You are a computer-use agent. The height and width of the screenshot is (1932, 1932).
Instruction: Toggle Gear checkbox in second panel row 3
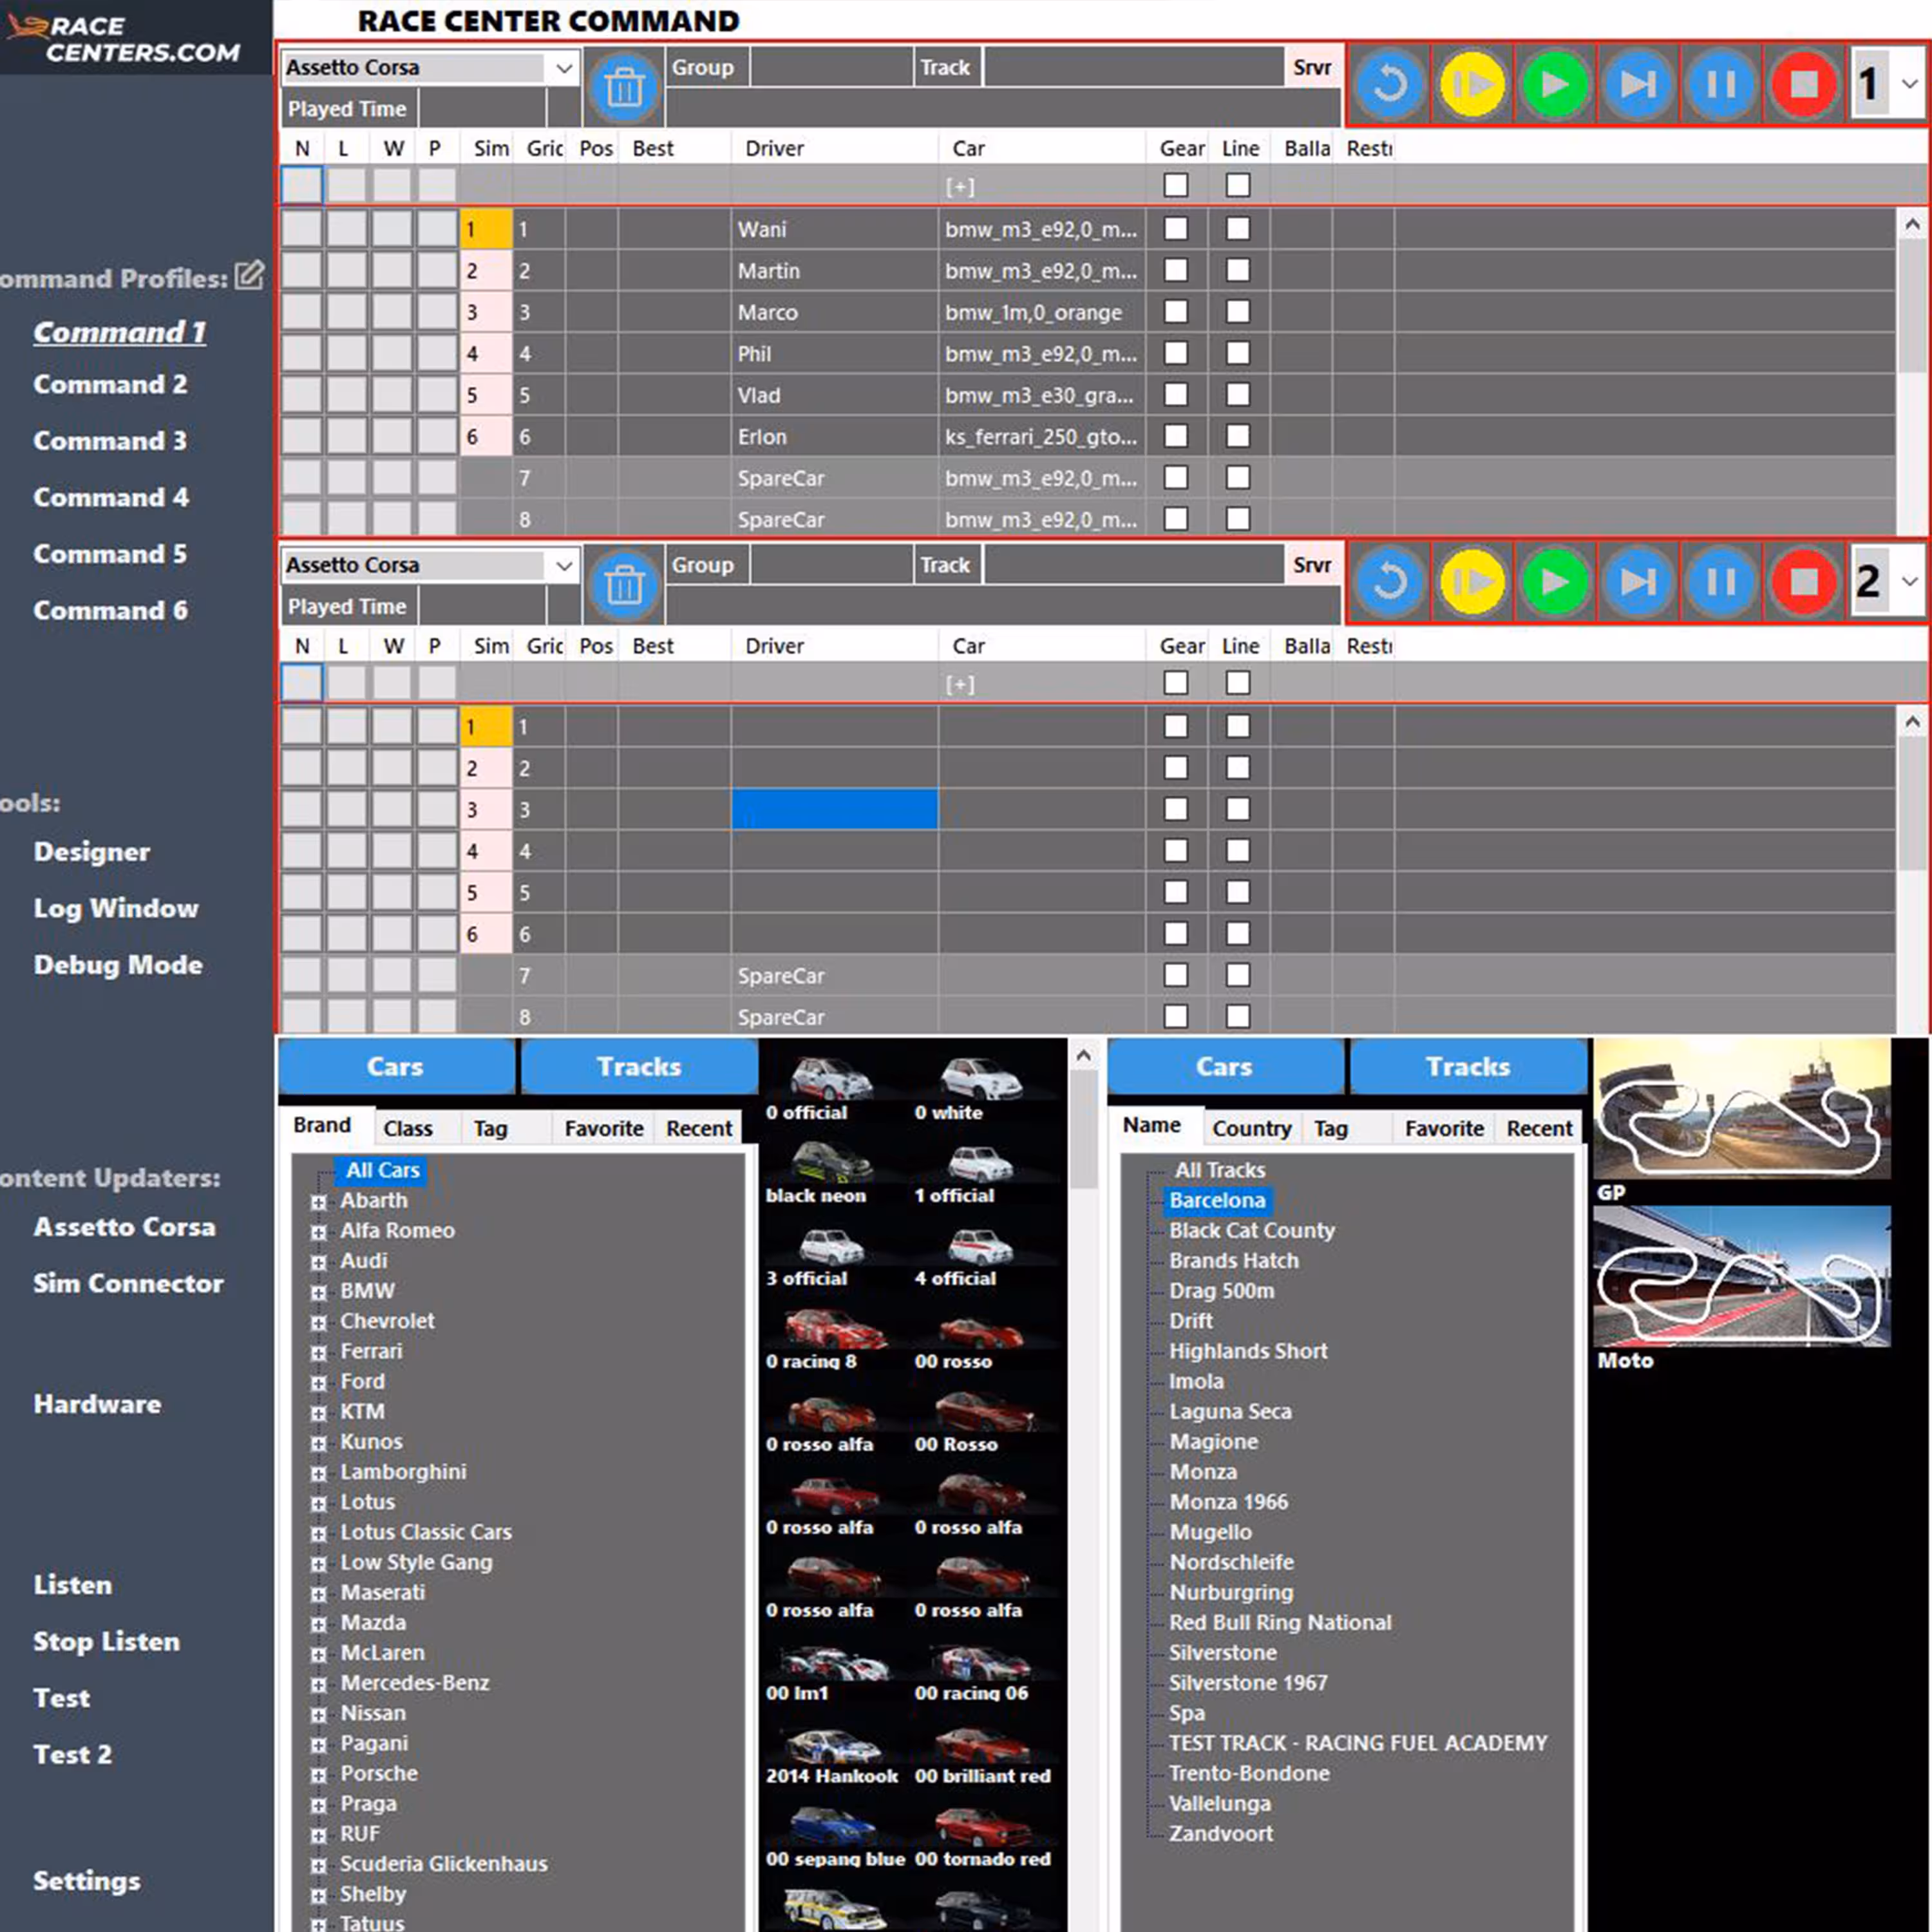click(1176, 809)
